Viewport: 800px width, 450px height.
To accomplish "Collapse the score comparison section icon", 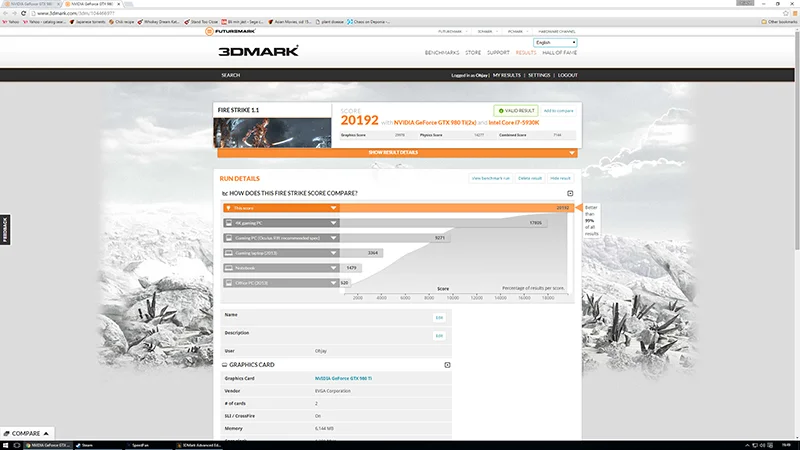I will coord(570,193).
